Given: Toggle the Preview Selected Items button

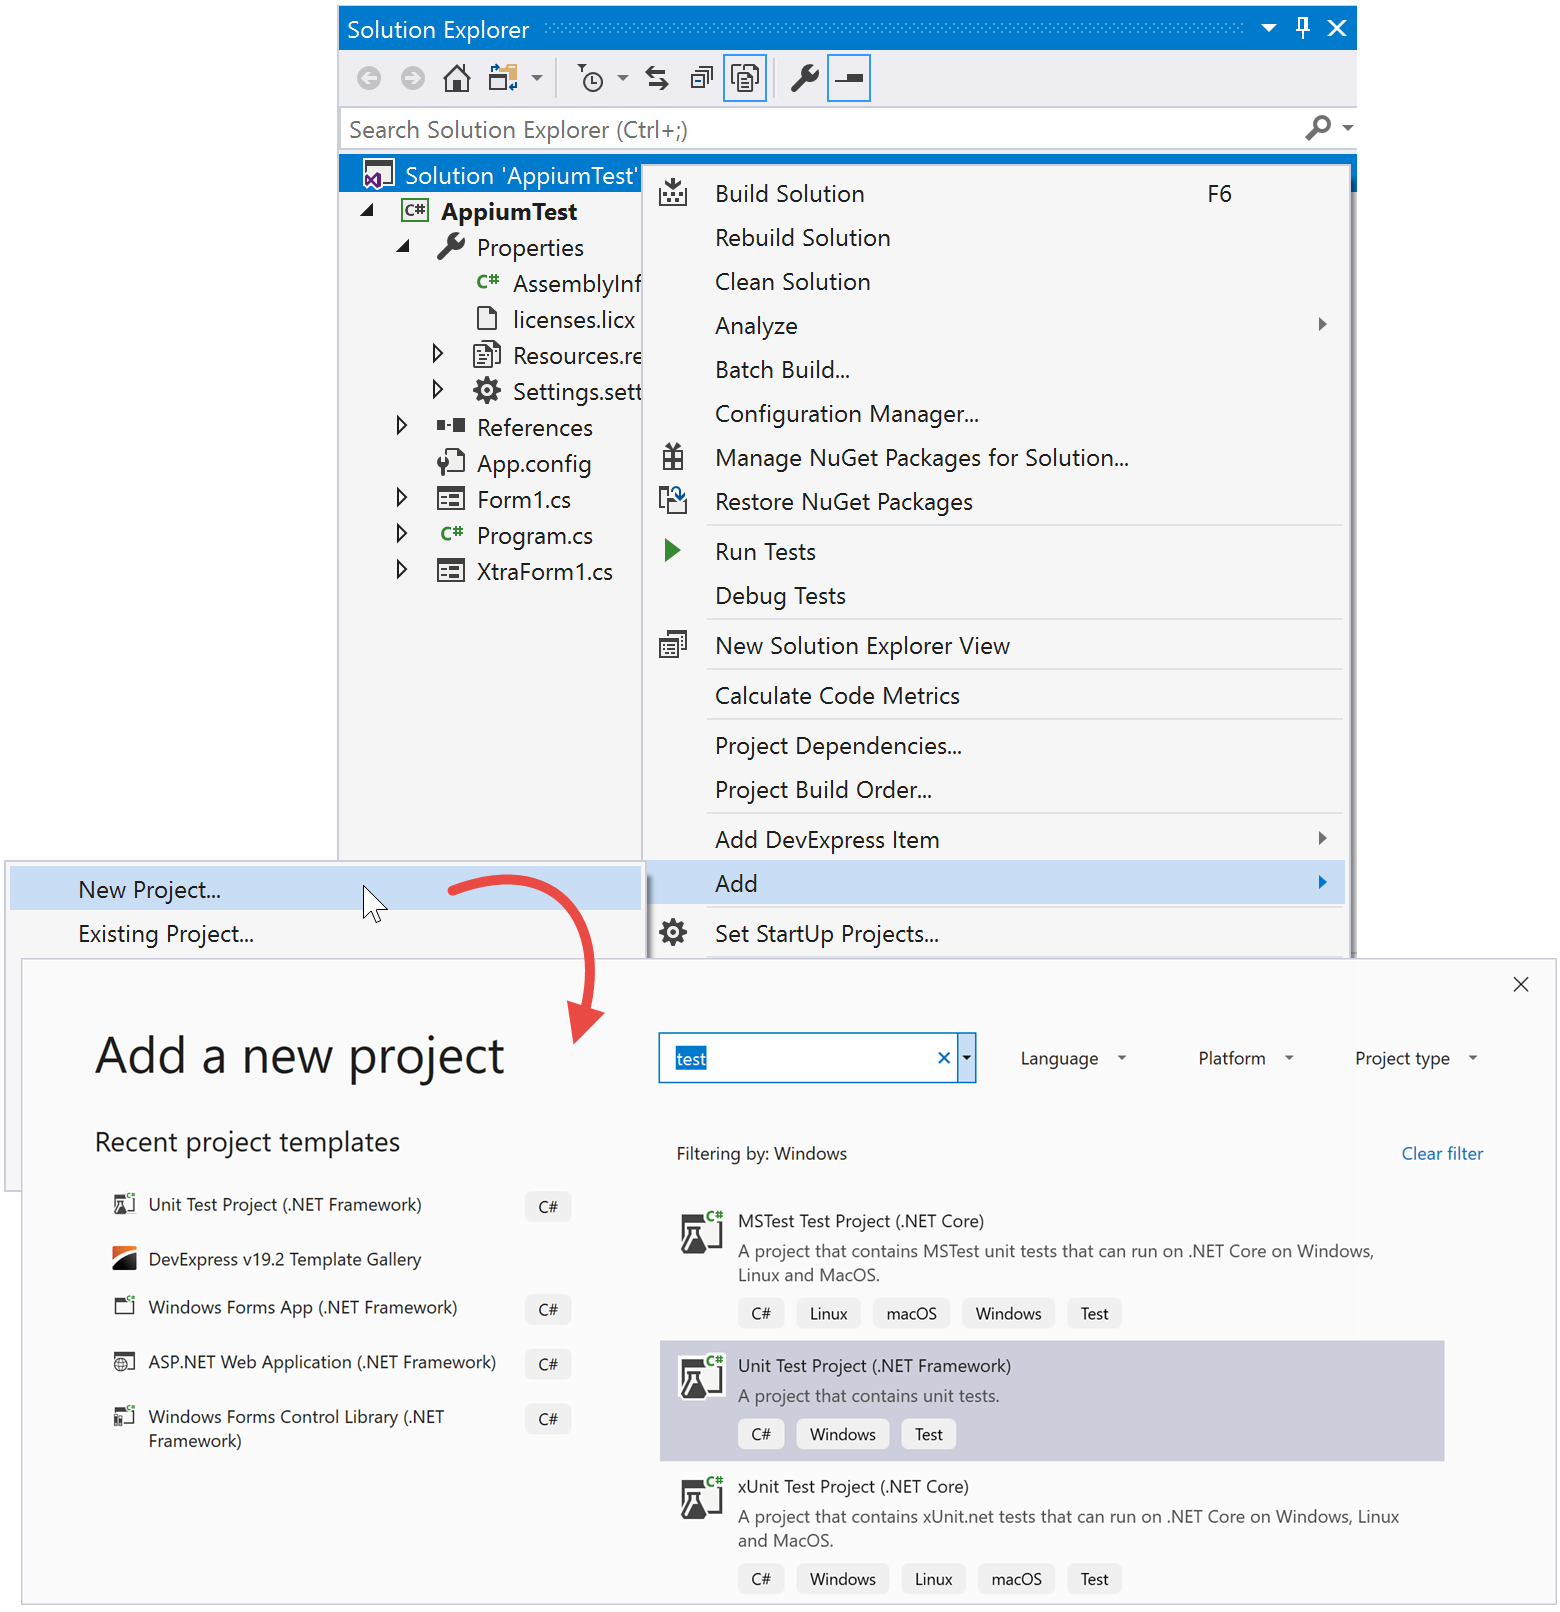Looking at the screenshot, I should click(849, 78).
